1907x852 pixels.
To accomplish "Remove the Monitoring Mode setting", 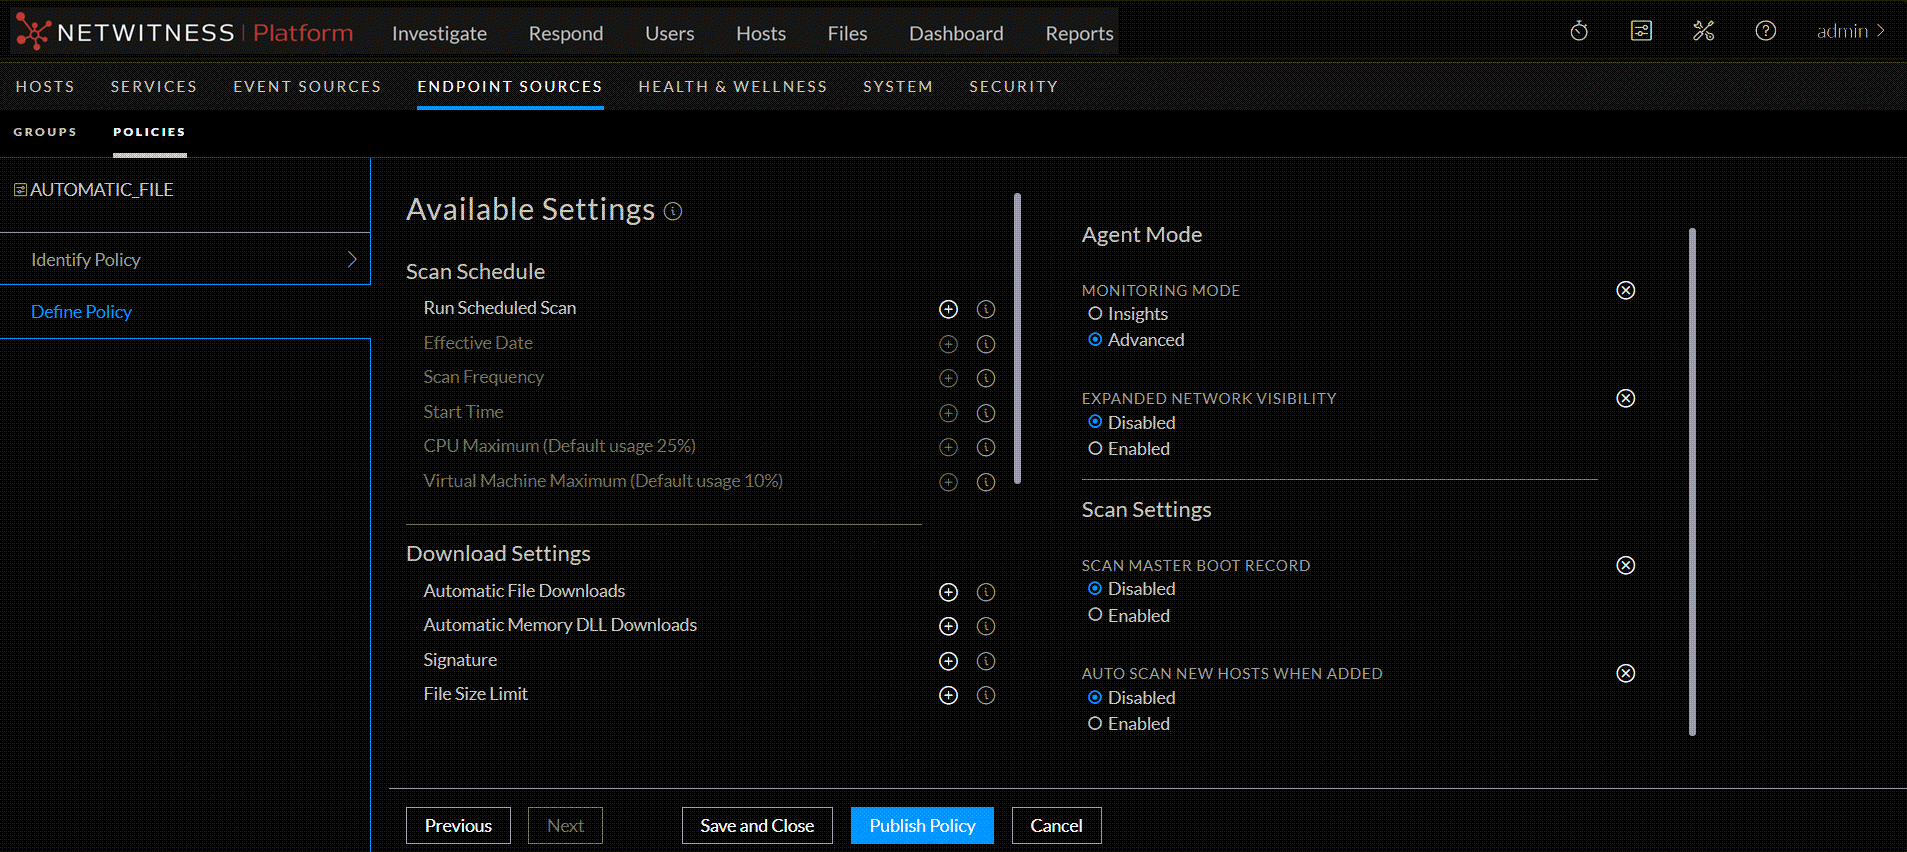I will [1625, 290].
